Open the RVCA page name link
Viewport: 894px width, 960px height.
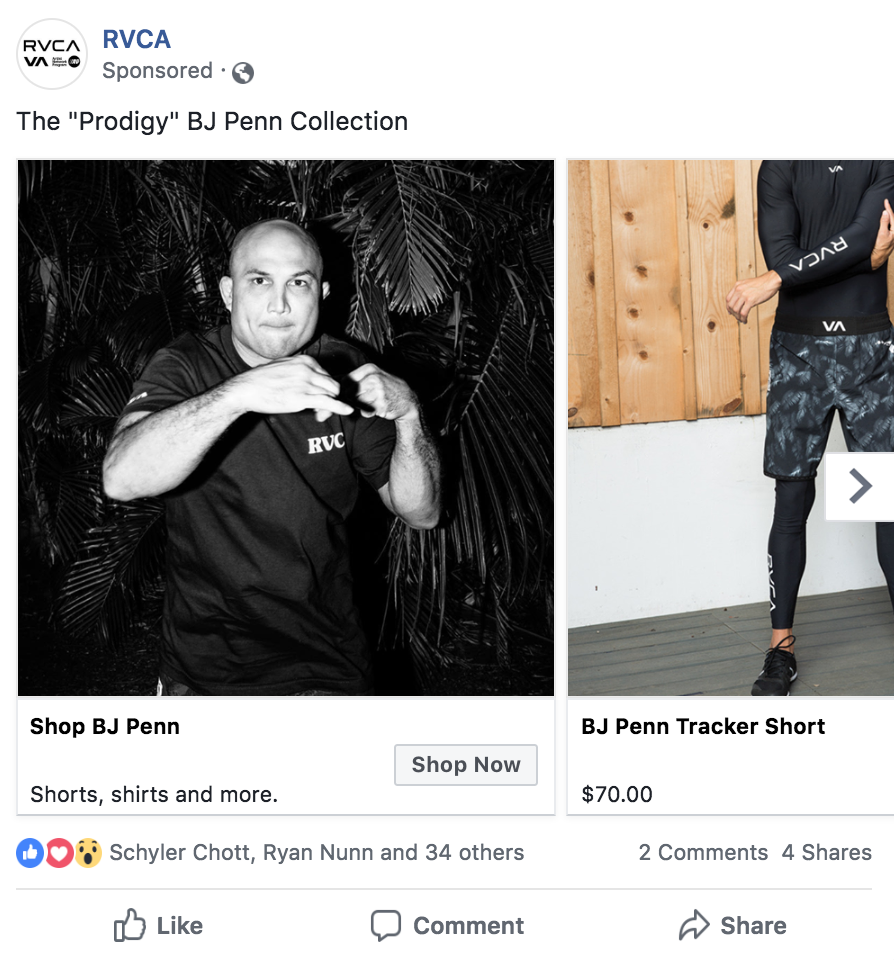pyautogui.click(x=137, y=40)
